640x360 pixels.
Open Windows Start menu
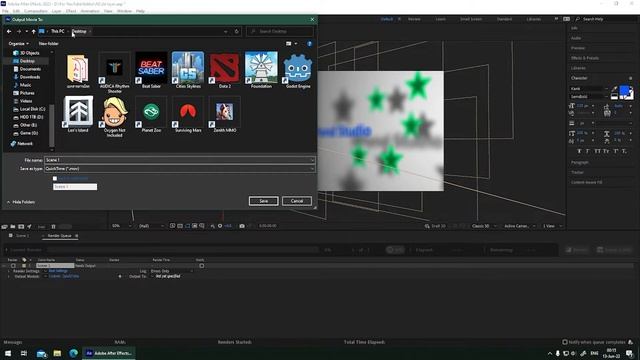[x=8, y=353]
